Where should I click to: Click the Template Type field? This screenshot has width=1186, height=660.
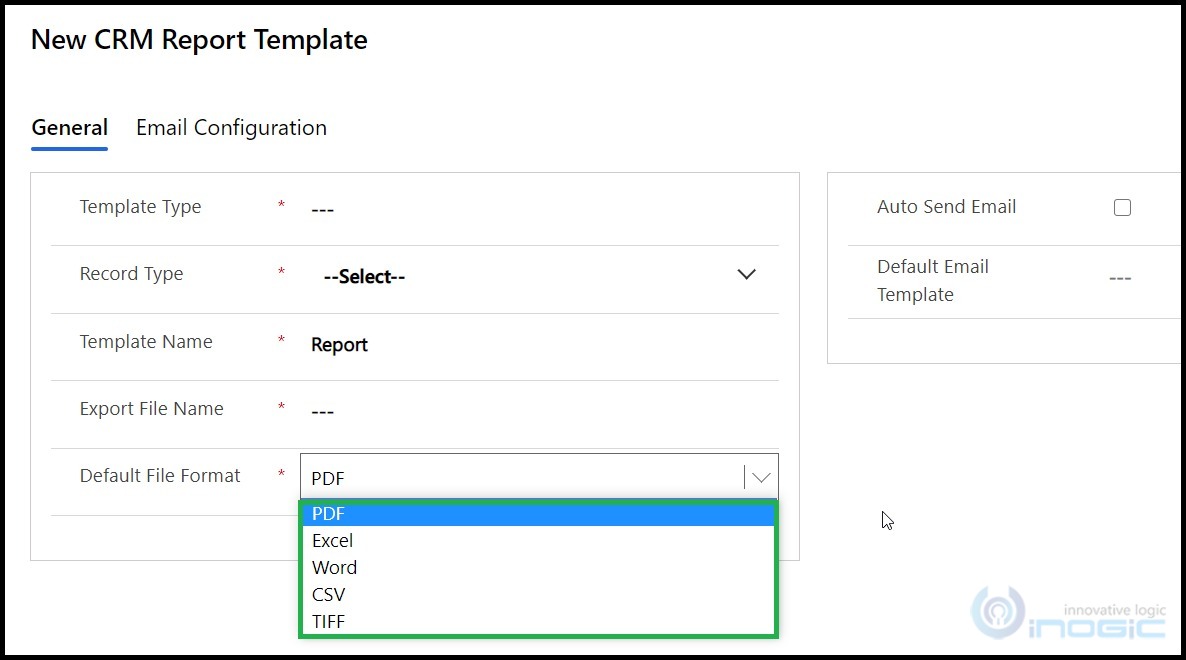539,209
